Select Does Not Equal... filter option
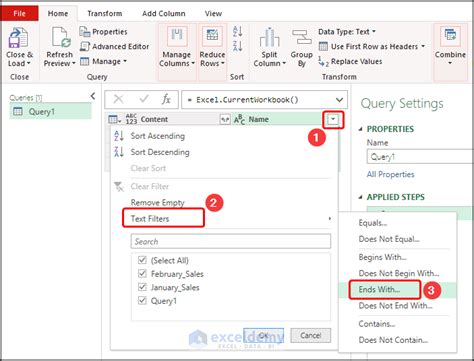Screen dimensions: 474x361 [x=389, y=239]
